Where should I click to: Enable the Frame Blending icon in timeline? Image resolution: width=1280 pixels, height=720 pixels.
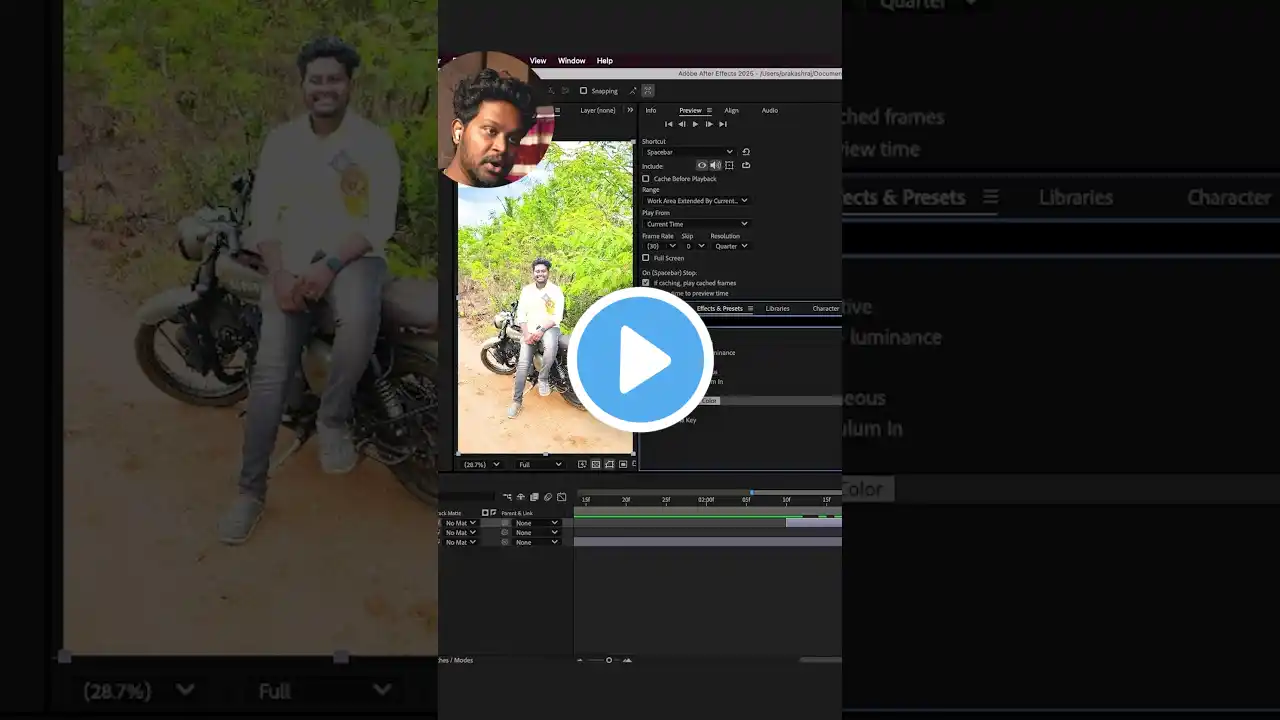[534, 497]
